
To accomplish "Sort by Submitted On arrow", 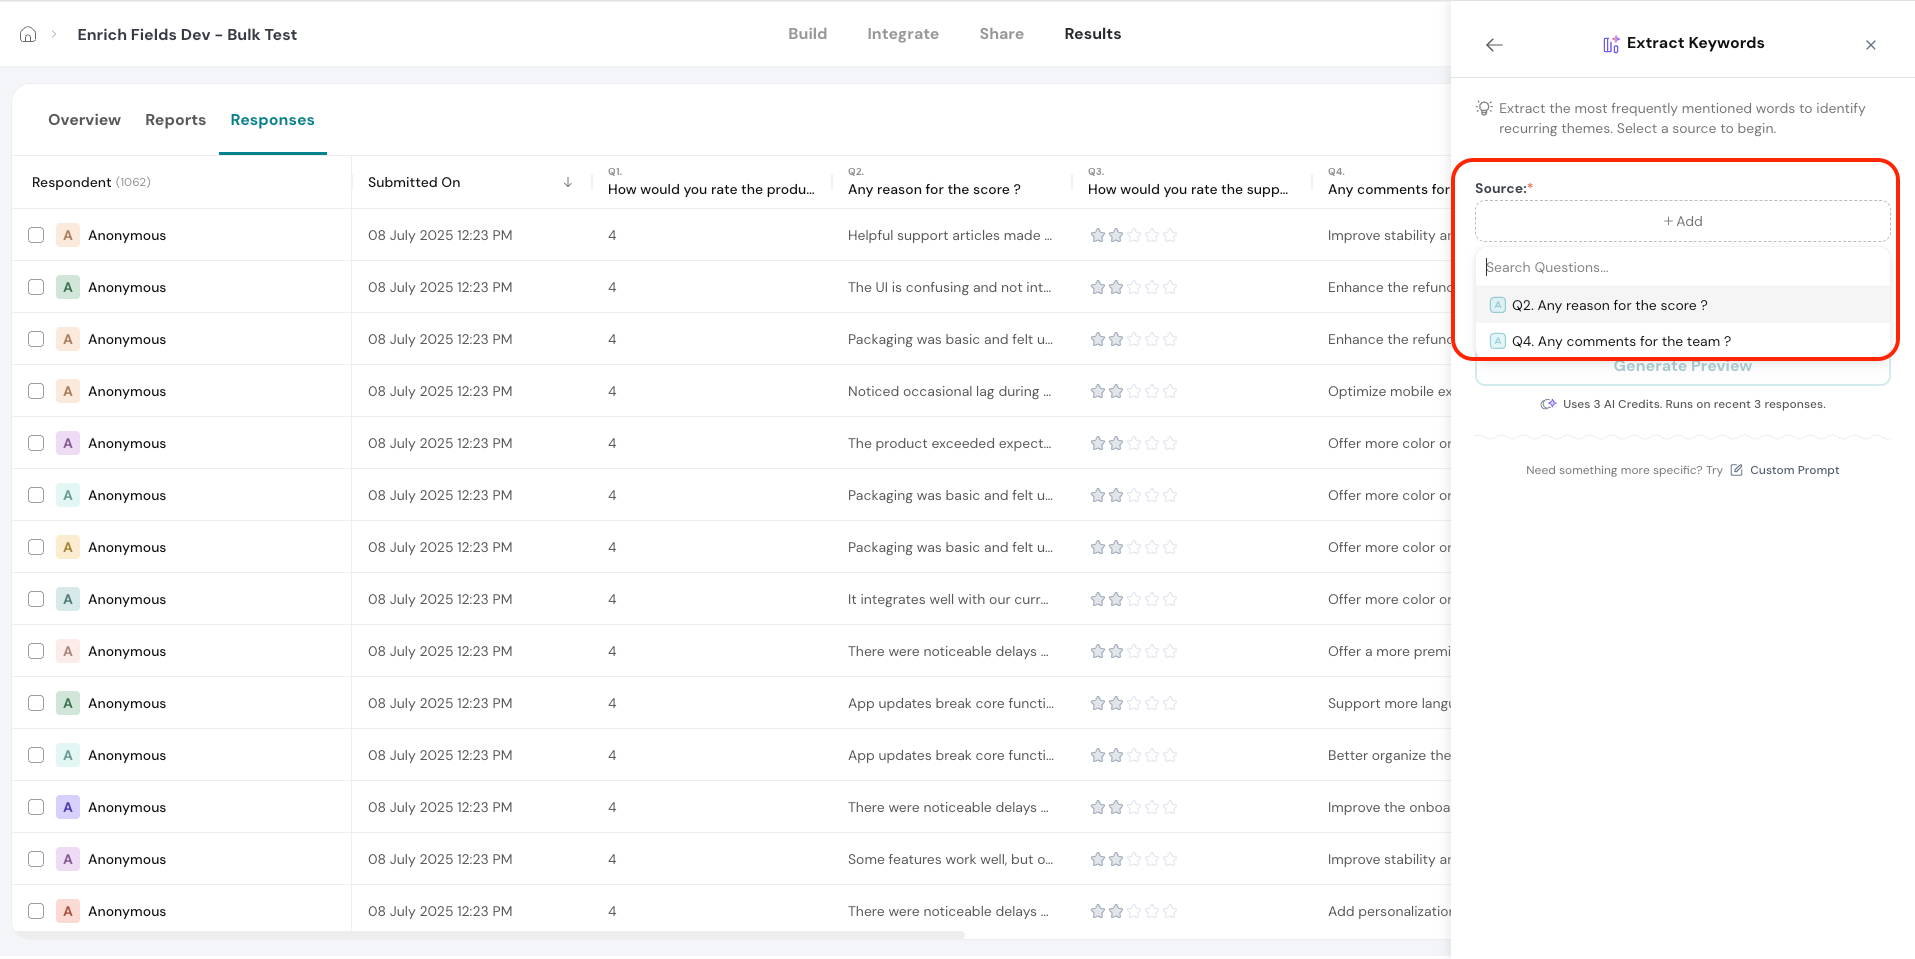I will pyautogui.click(x=567, y=182).
